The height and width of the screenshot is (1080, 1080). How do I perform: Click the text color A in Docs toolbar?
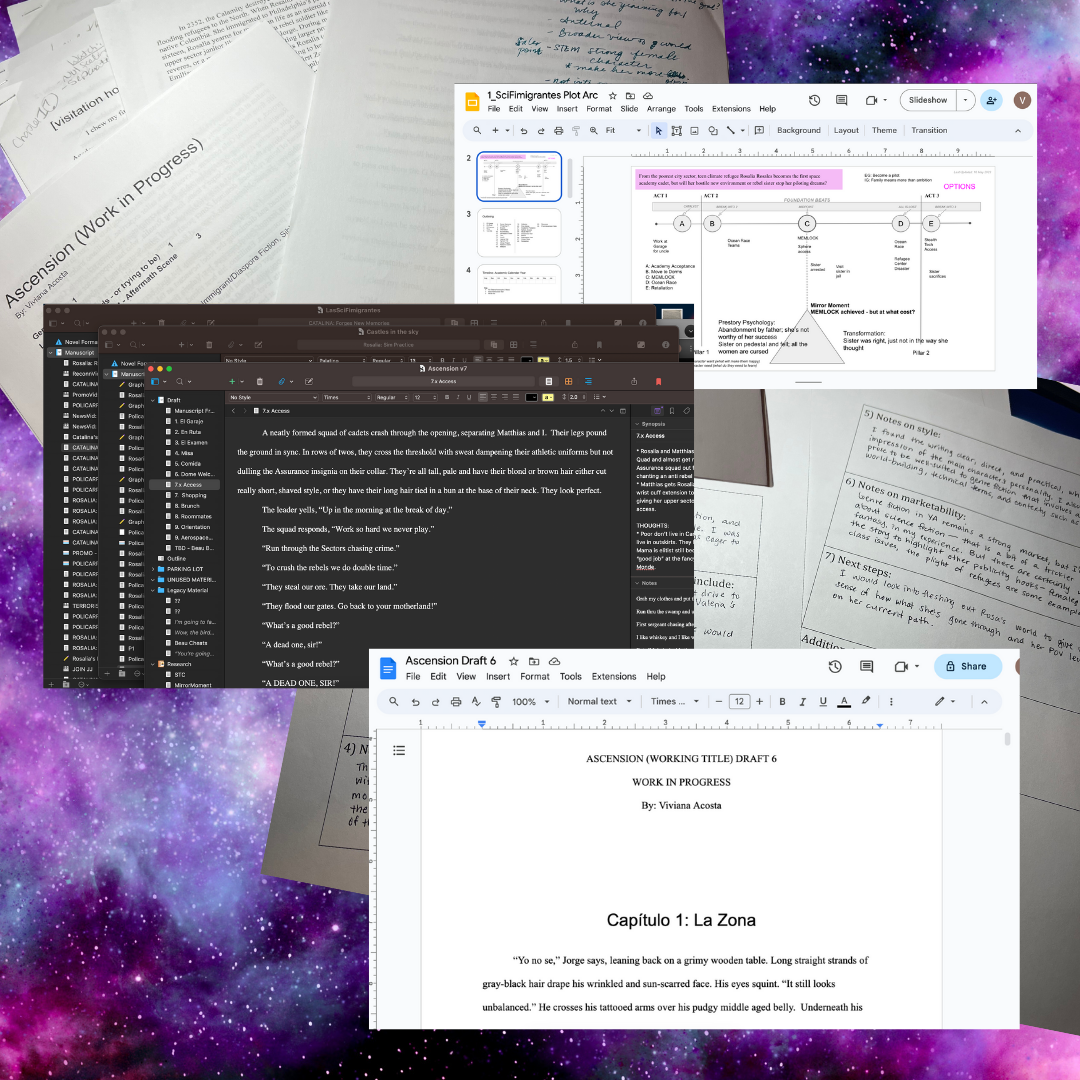pyautogui.click(x=844, y=701)
